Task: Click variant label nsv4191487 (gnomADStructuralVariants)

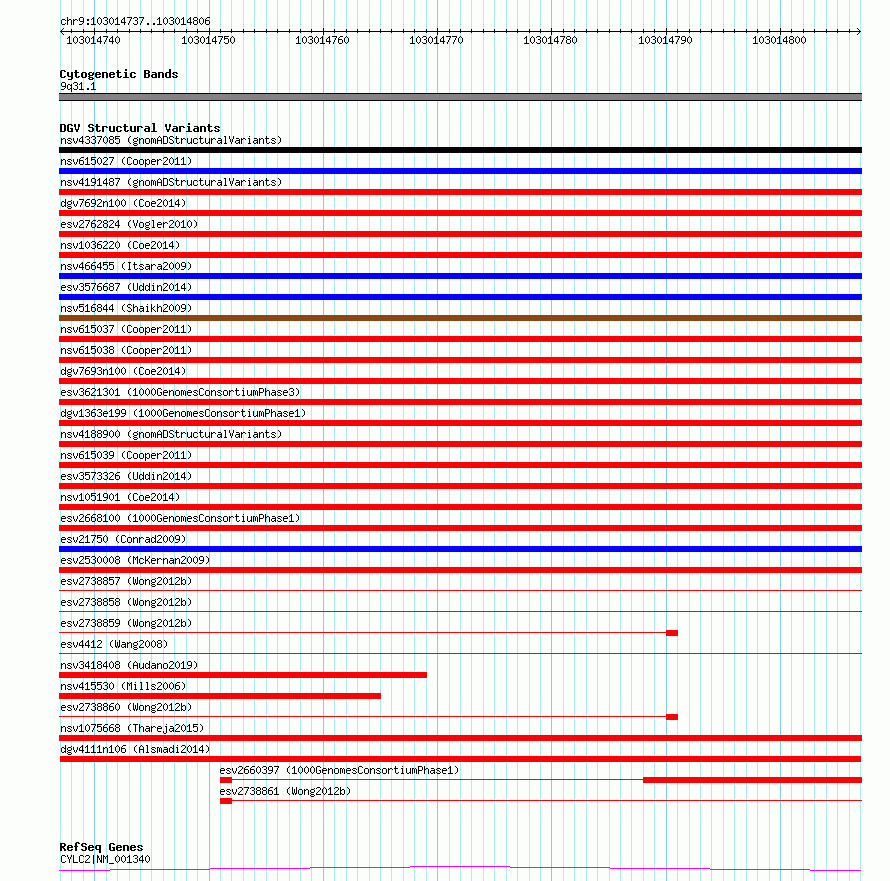Action: (x=171, y=182)
